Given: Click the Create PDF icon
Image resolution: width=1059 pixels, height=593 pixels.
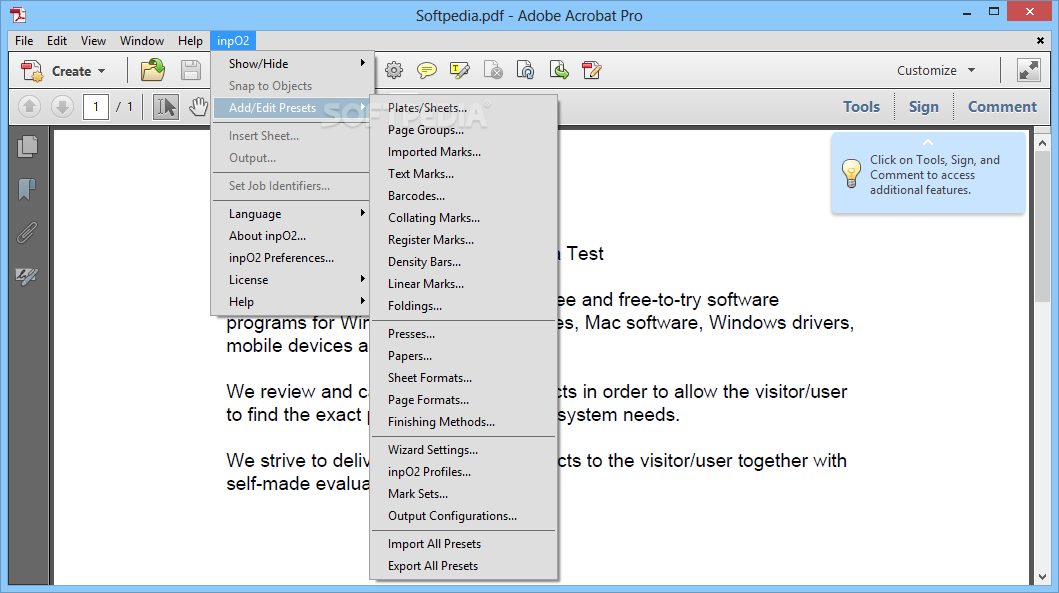Looking at the screenshot, I should tap(32, 70).
